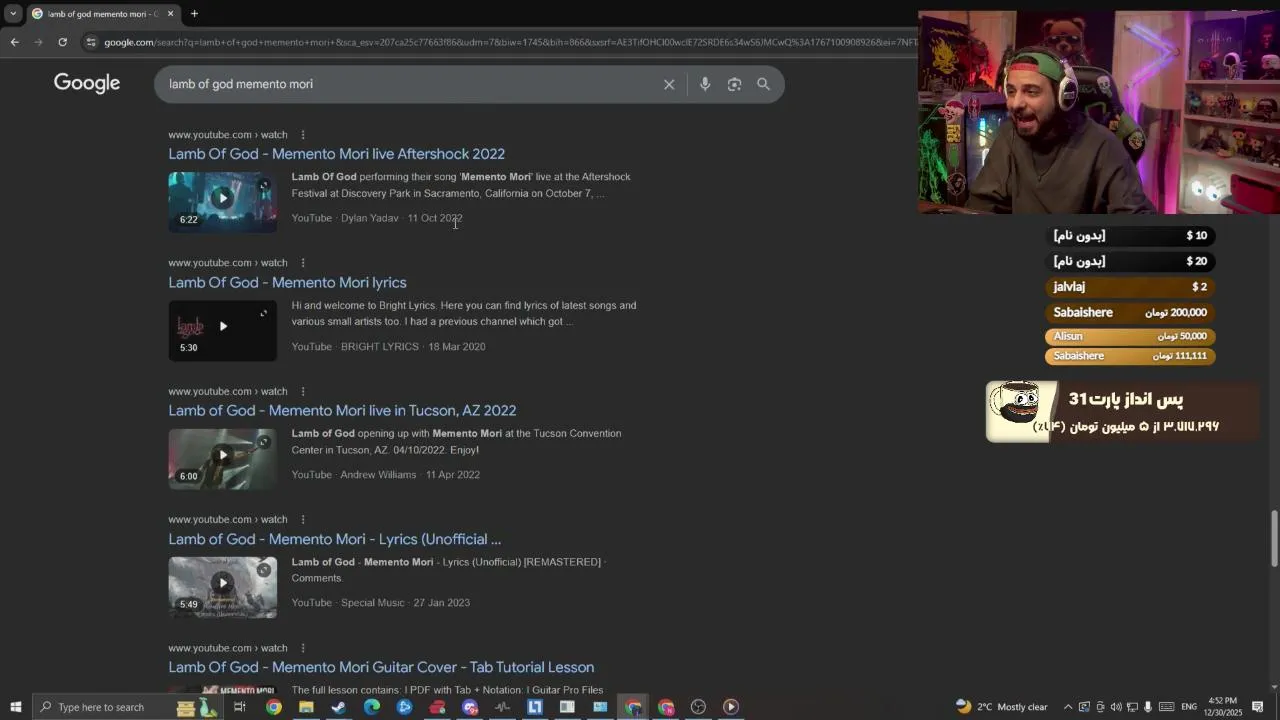
Task: Open 'Memento Mori live in Tucson, AZ 2022' link
Action: (342, 411)
